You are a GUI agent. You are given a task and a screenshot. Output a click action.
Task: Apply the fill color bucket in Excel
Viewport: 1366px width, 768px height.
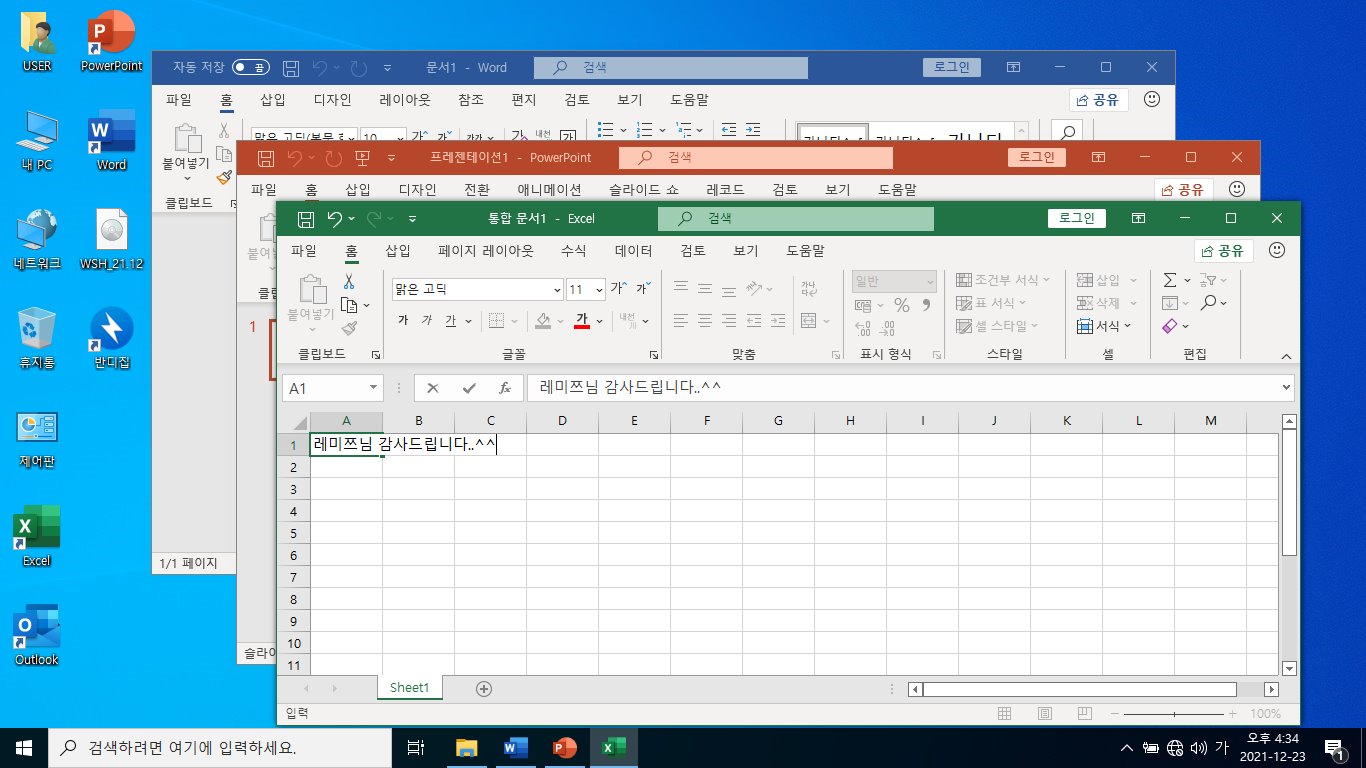[543, 321]
